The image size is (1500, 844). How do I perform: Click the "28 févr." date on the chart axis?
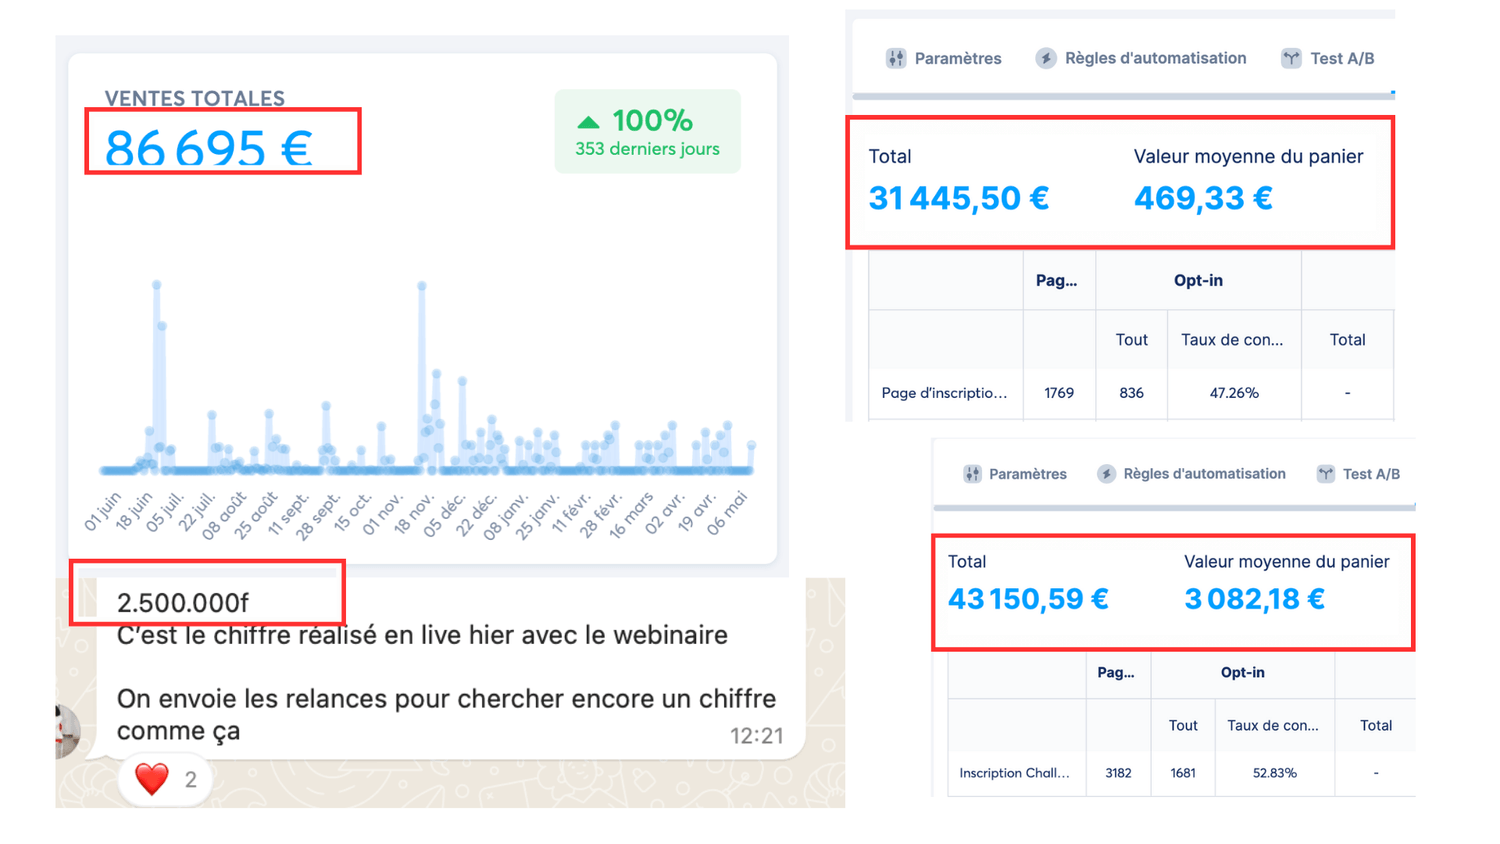(602, 515)
